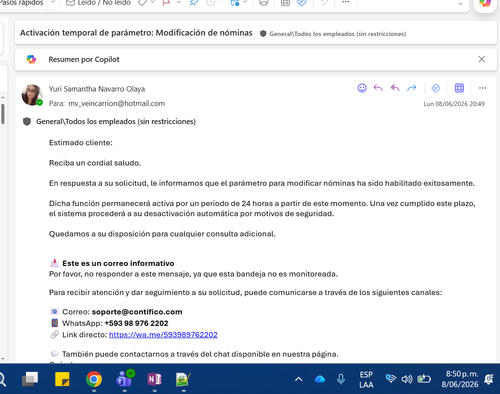The height and width of the screenshot is (394, 500).
Task: Click the recipient mv_veincarrion@hotmail.com
Action: [x=116, y=104]
